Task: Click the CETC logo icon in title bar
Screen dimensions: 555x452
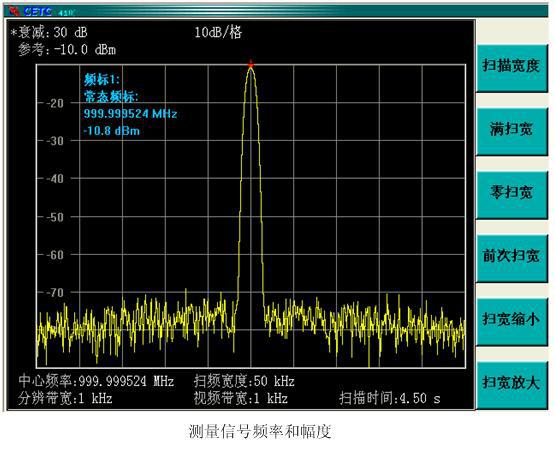Action: 15,11
